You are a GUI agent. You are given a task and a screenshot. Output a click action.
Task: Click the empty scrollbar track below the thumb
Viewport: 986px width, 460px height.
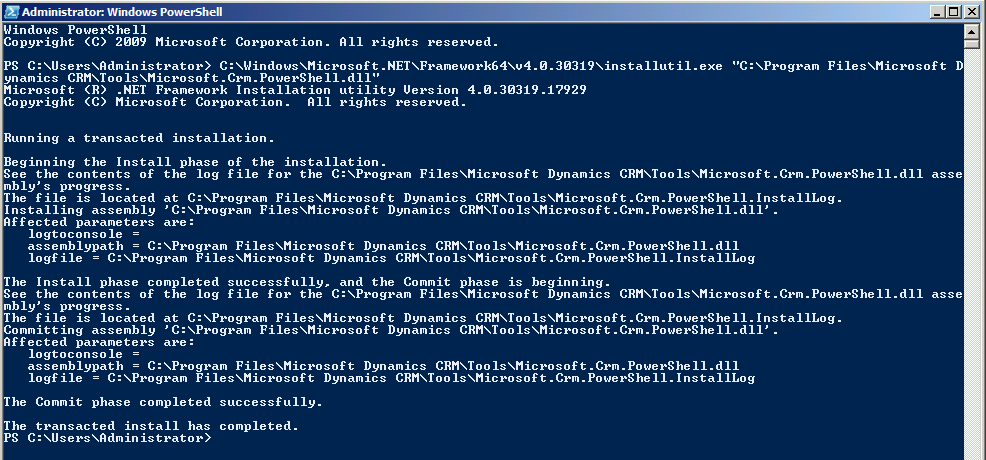pyautogui.click(x=971, y=250)
